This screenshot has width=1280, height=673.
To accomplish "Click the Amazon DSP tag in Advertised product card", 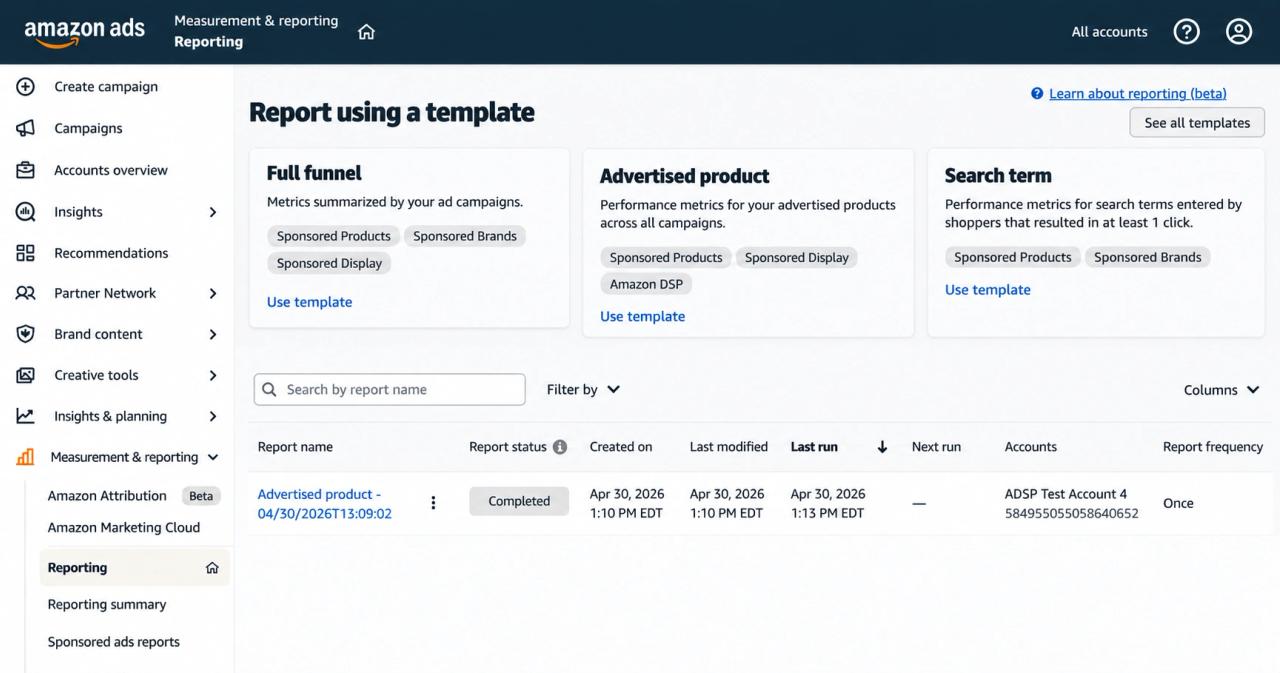I will pos(646,284).
